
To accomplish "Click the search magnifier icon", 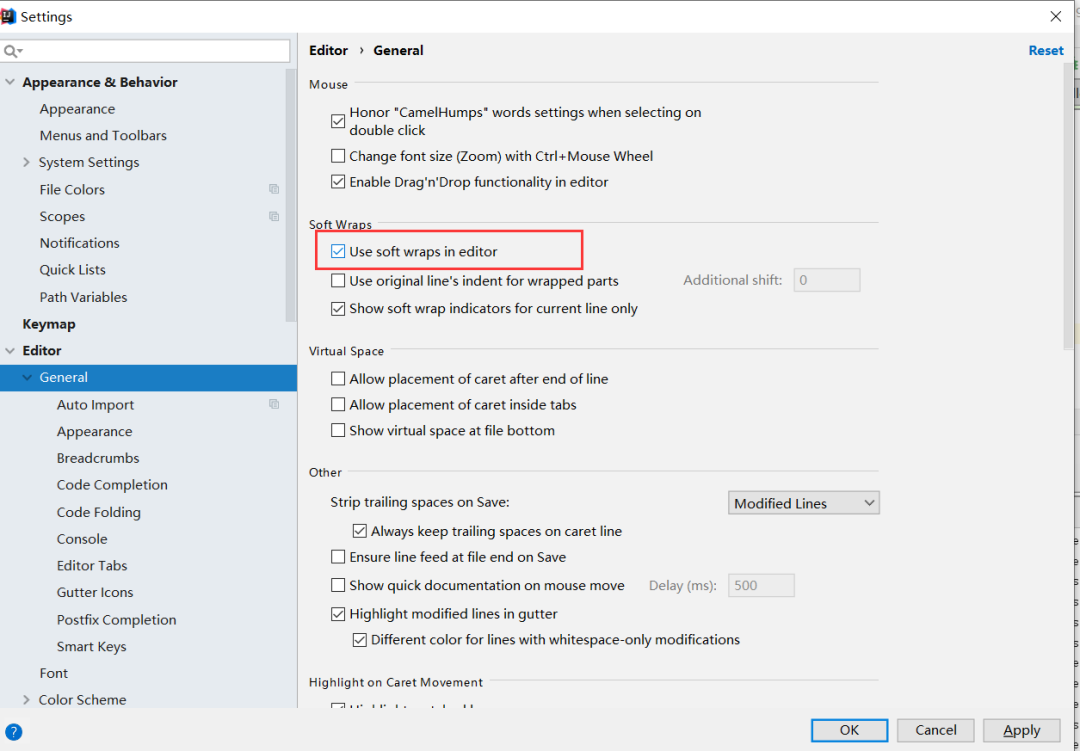I will [x=11, y=51].
